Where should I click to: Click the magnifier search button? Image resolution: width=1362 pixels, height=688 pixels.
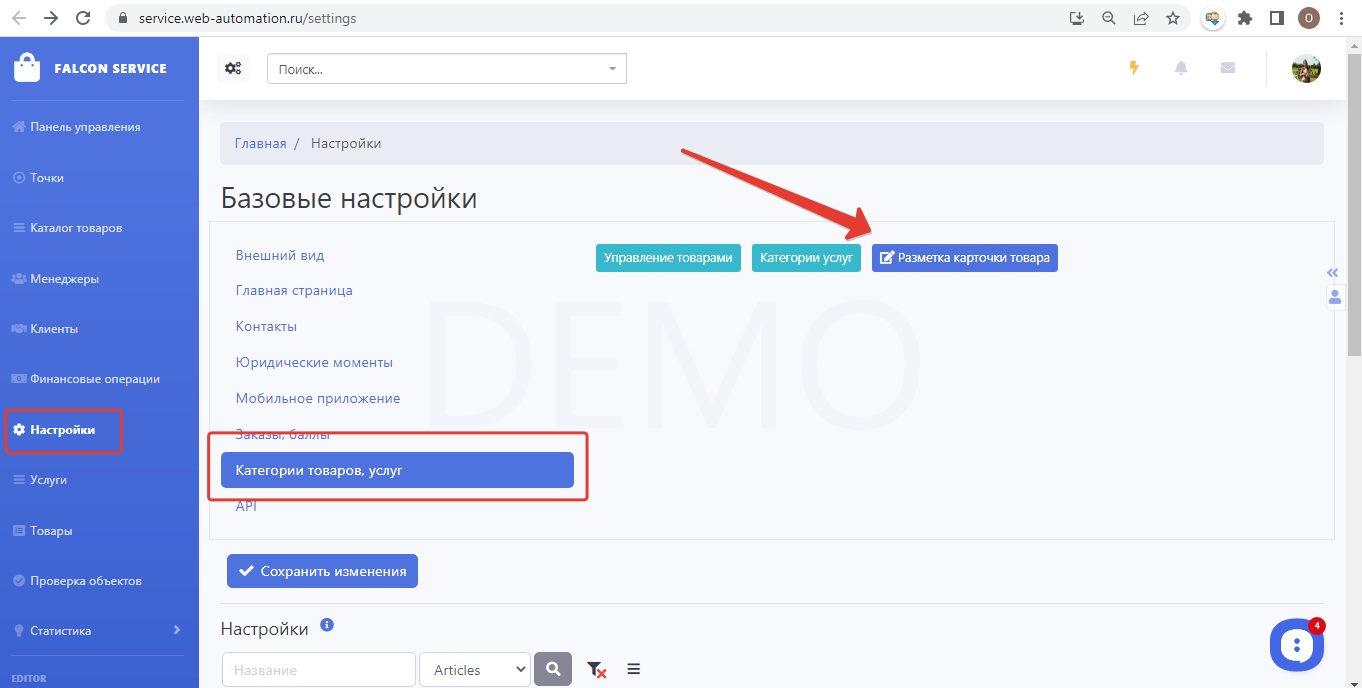(553, 670)
